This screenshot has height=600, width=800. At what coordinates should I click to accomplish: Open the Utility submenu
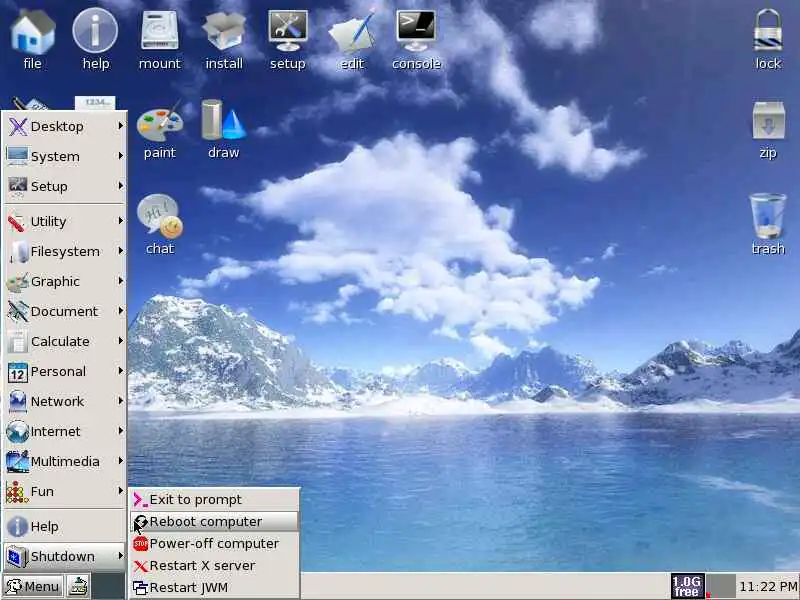point(65,221)
